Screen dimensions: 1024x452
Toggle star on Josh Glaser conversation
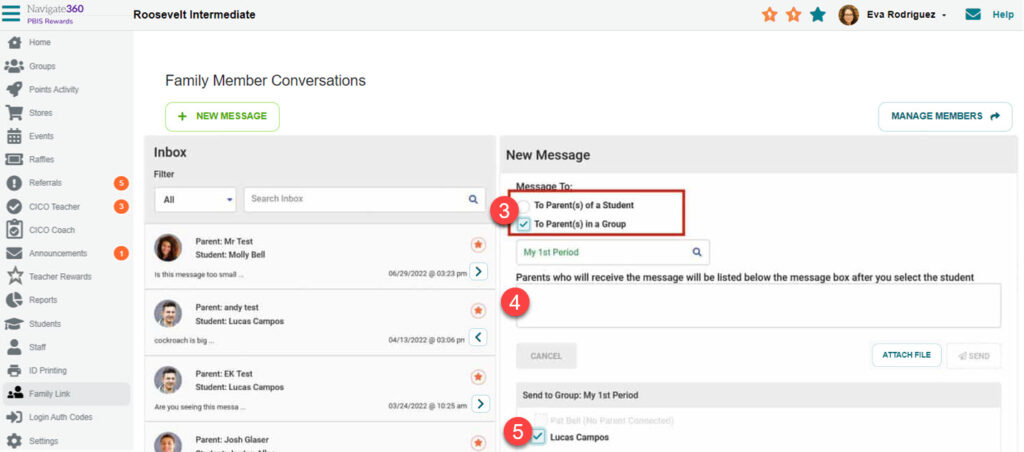point(478,443)
